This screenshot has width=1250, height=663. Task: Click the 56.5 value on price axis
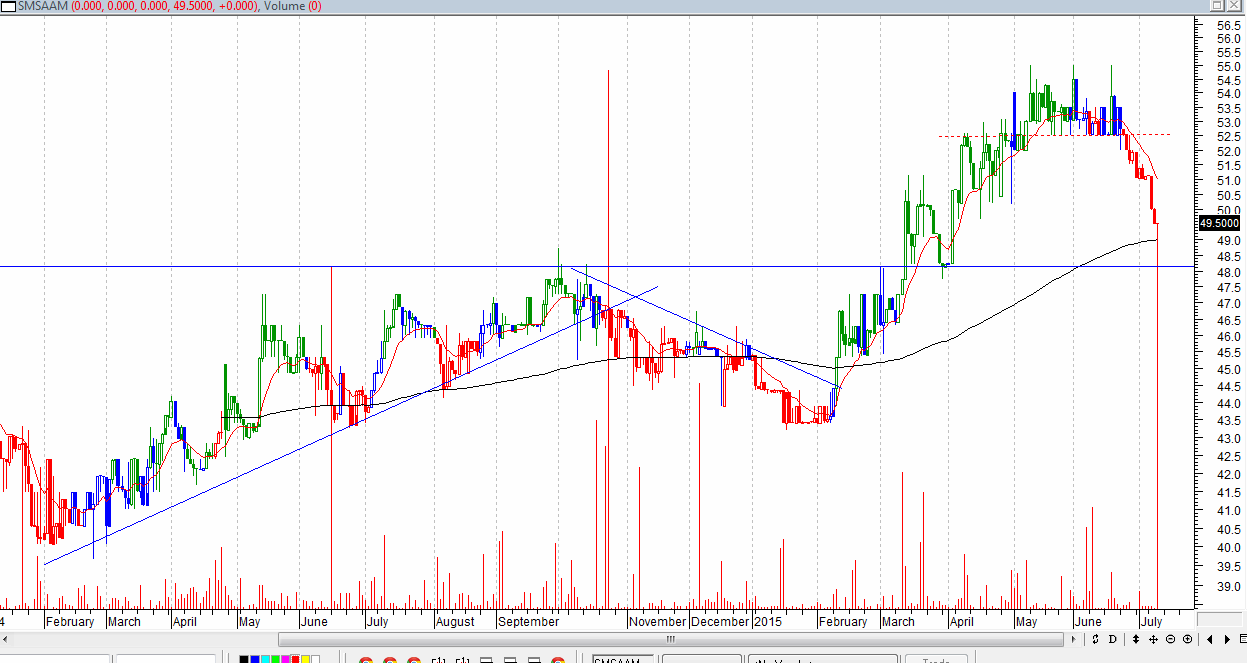click(x=1229, y=24)
